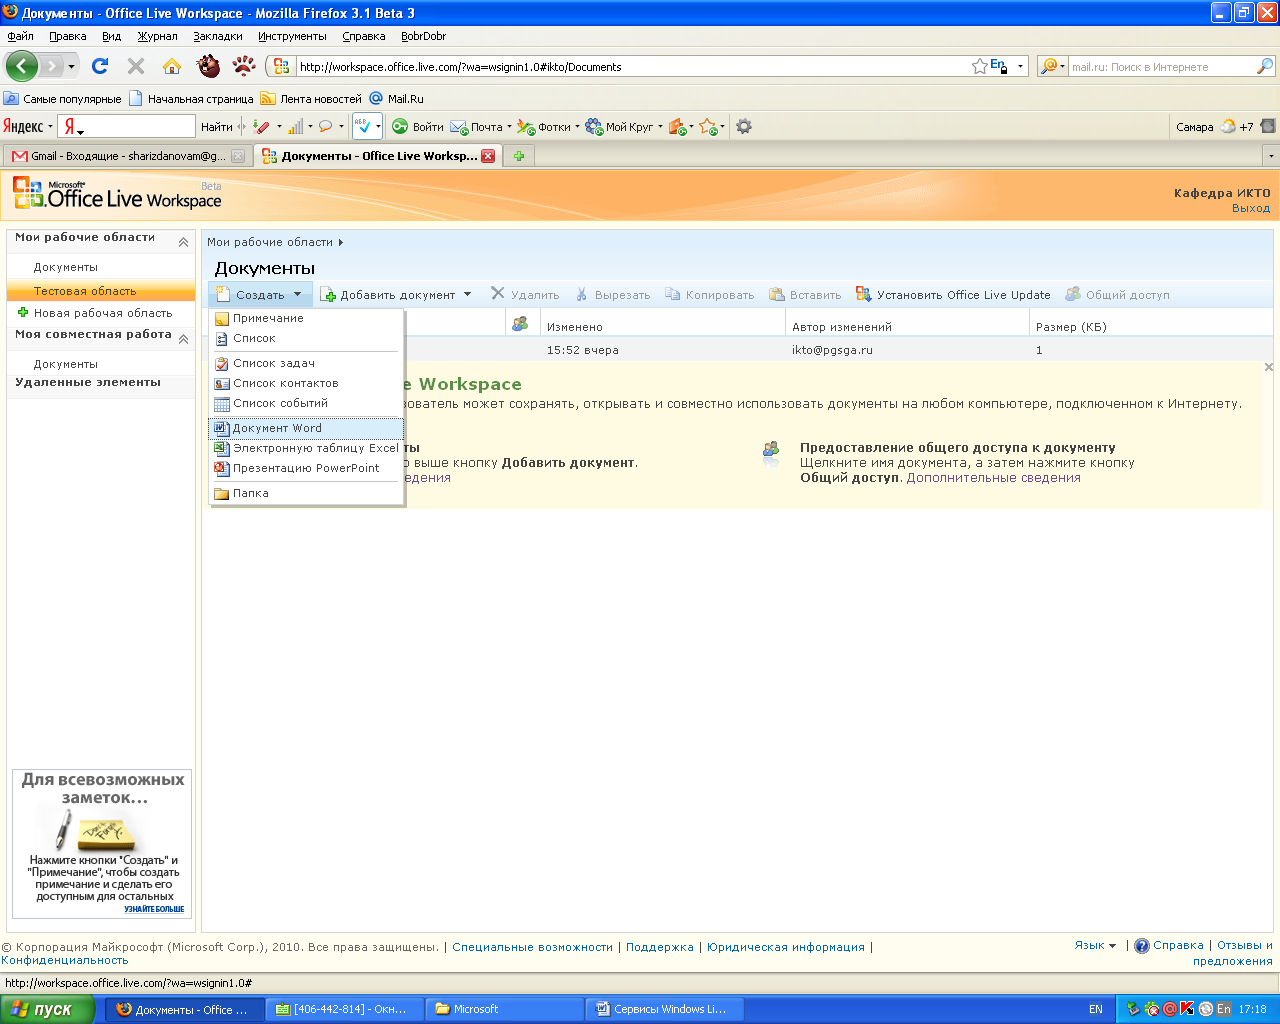
Task: Click Копировать in the document toolbar
Action: tap(709, 295)
